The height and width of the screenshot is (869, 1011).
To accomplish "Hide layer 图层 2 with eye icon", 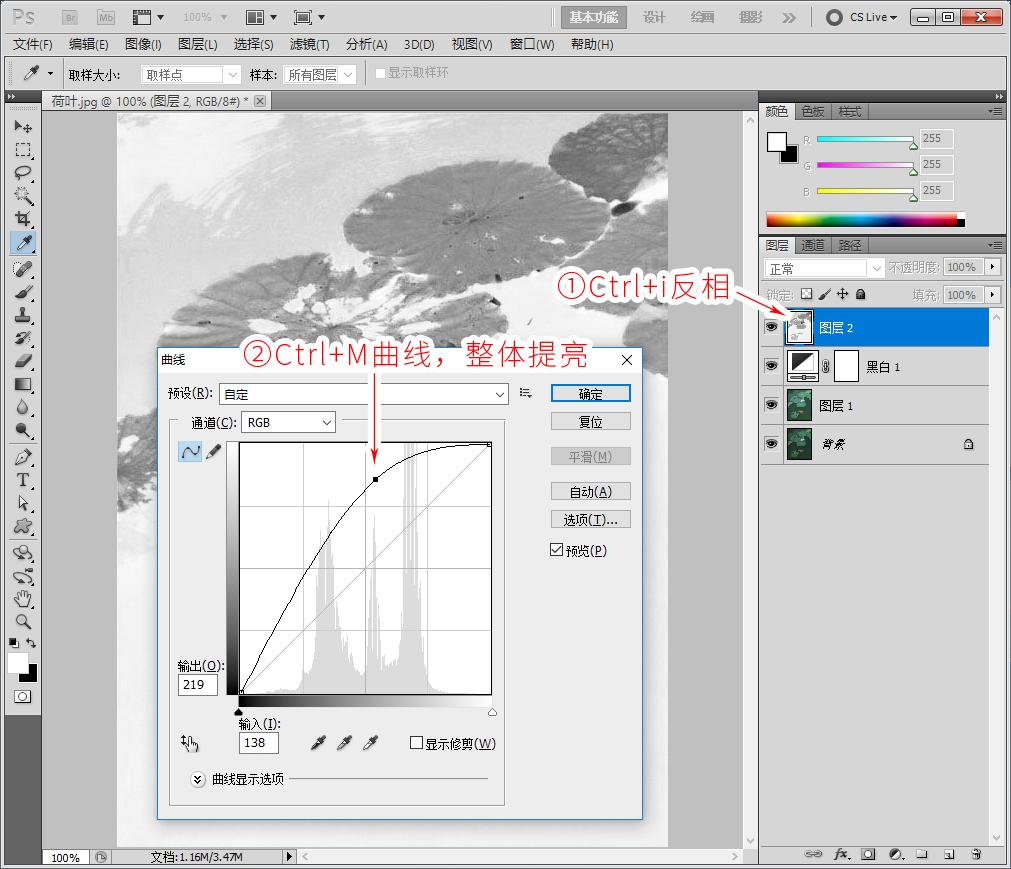I will 771,327.
